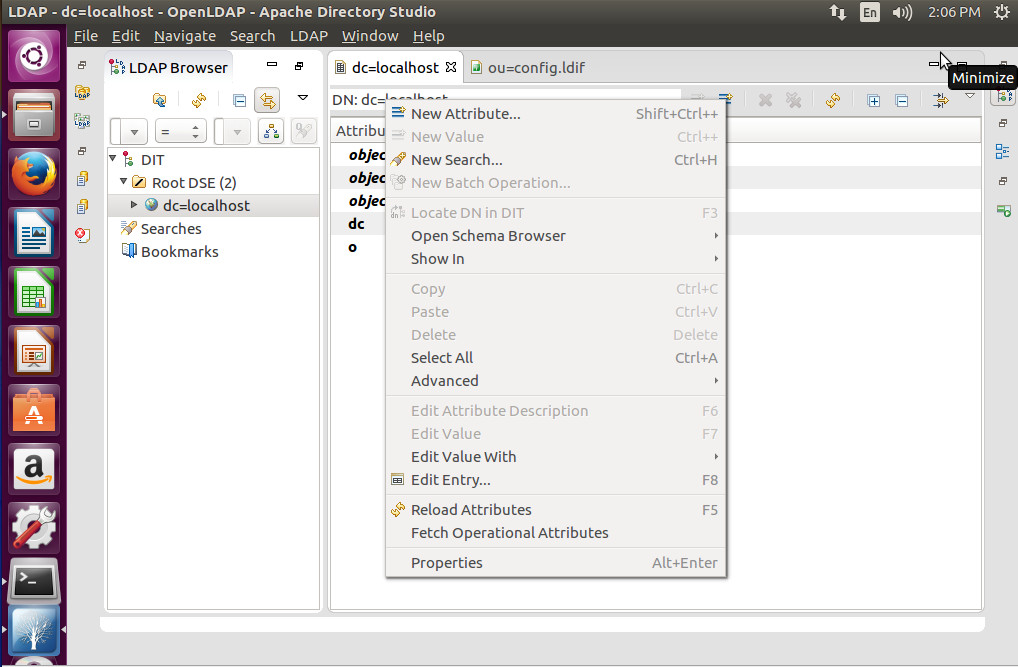1018x667 pixels.
Task: Open the LDAP Browser view menu triangle
Action: [x=303, y=99]
